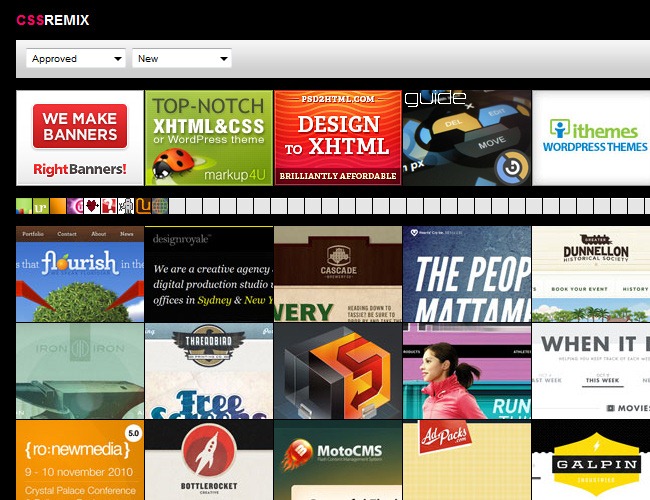Open the Bottlerocket Creative rocket thumbnail
Image resolution: width=650 pixels, height=500 pixels.
point(209,460)
